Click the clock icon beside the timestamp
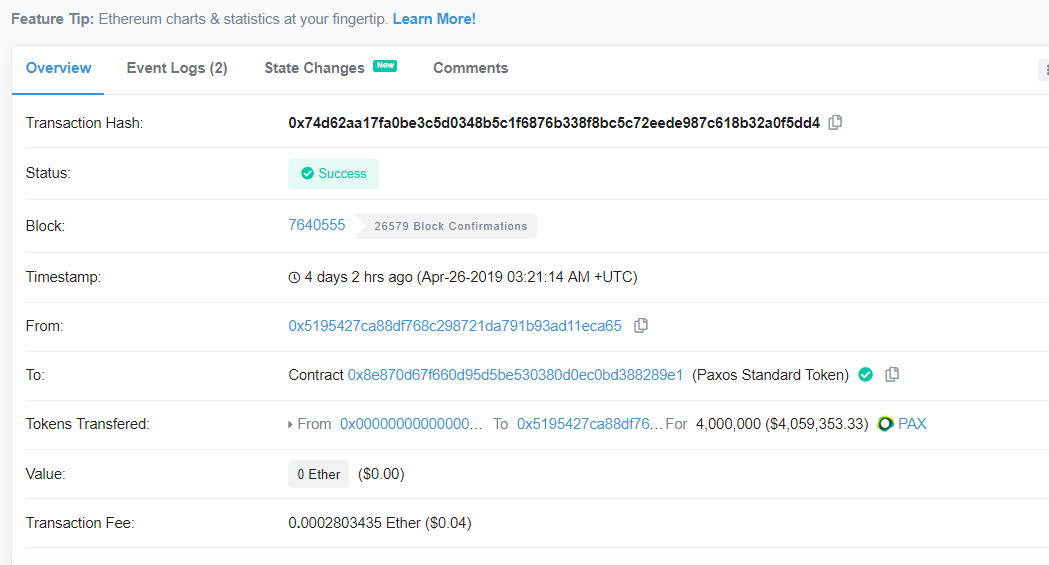The image size is (1049, 565). (294, 277)
